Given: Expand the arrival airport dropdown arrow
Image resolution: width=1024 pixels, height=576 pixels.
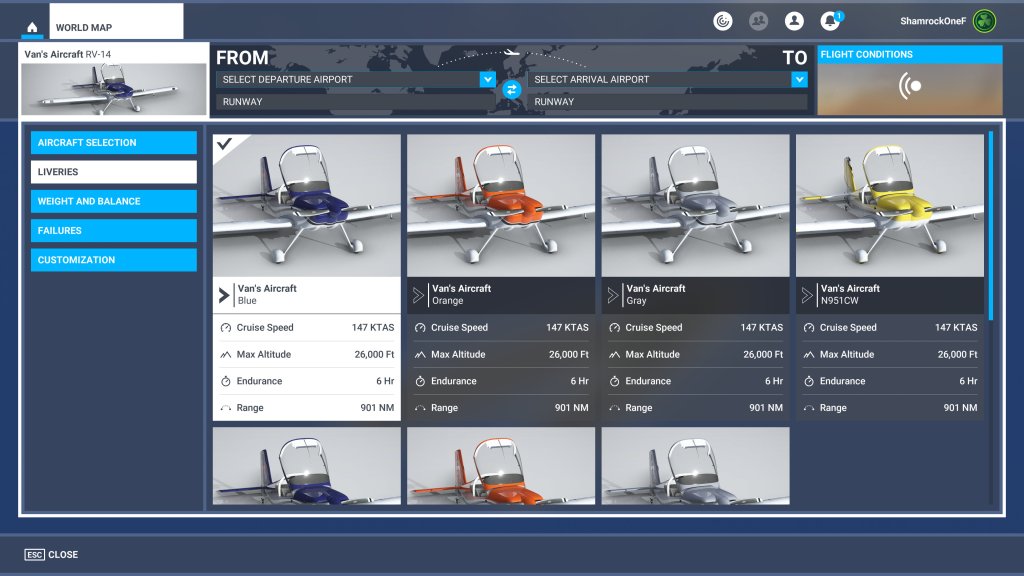Looking at the screenshot, I should coord(799,79).
